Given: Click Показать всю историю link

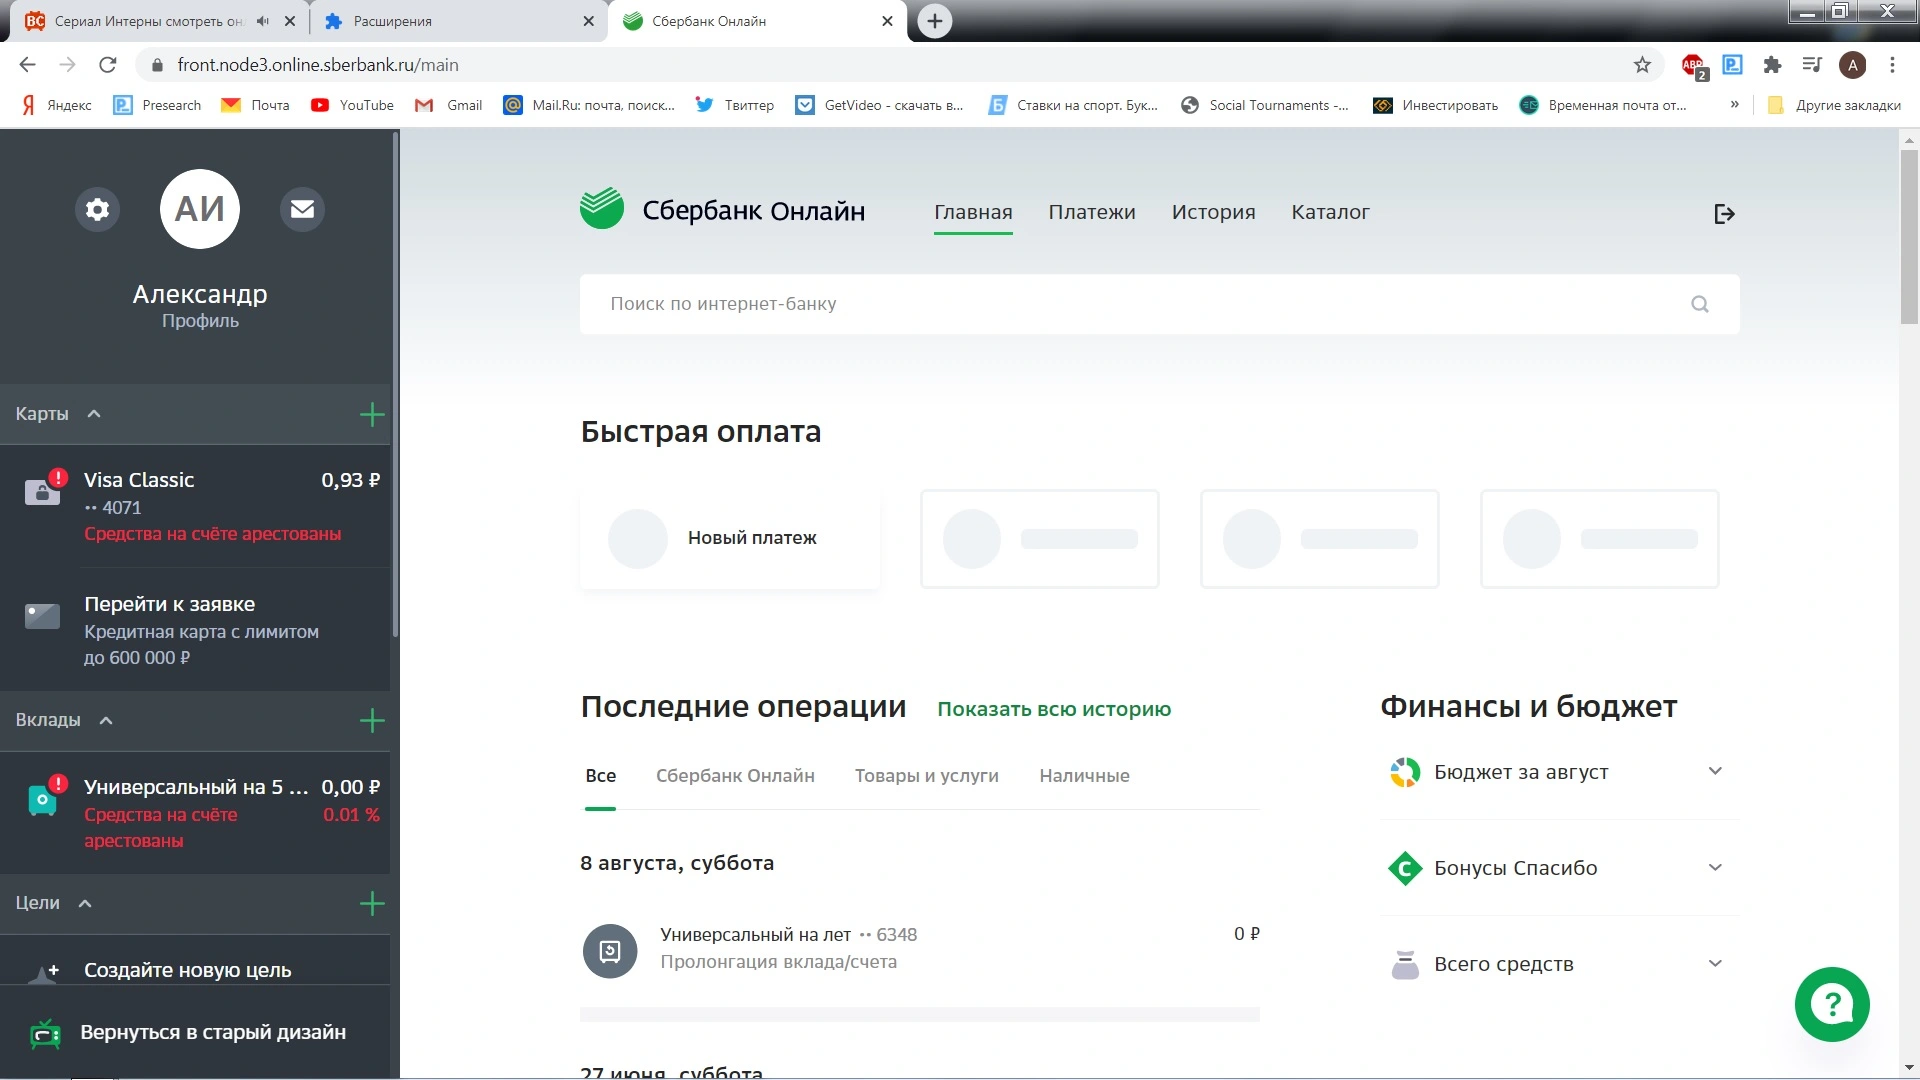Looking at the screenshot, I should pyautogui.click(x=1054, y=709).
